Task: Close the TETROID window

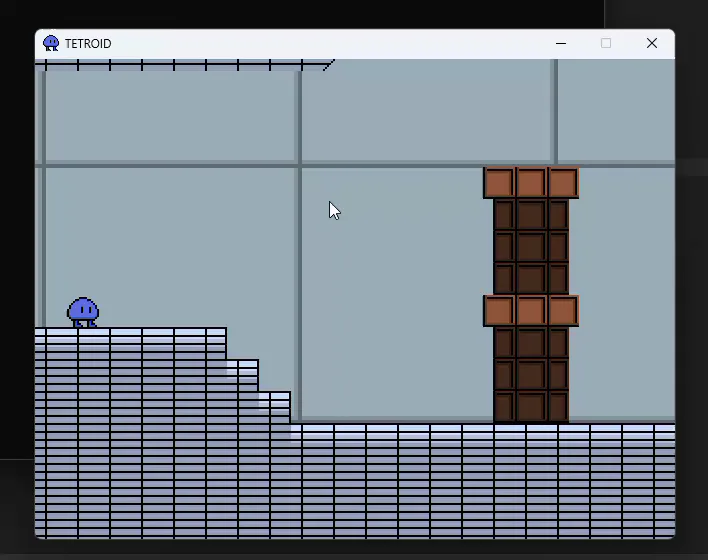Action: click(x=652, y=43)
